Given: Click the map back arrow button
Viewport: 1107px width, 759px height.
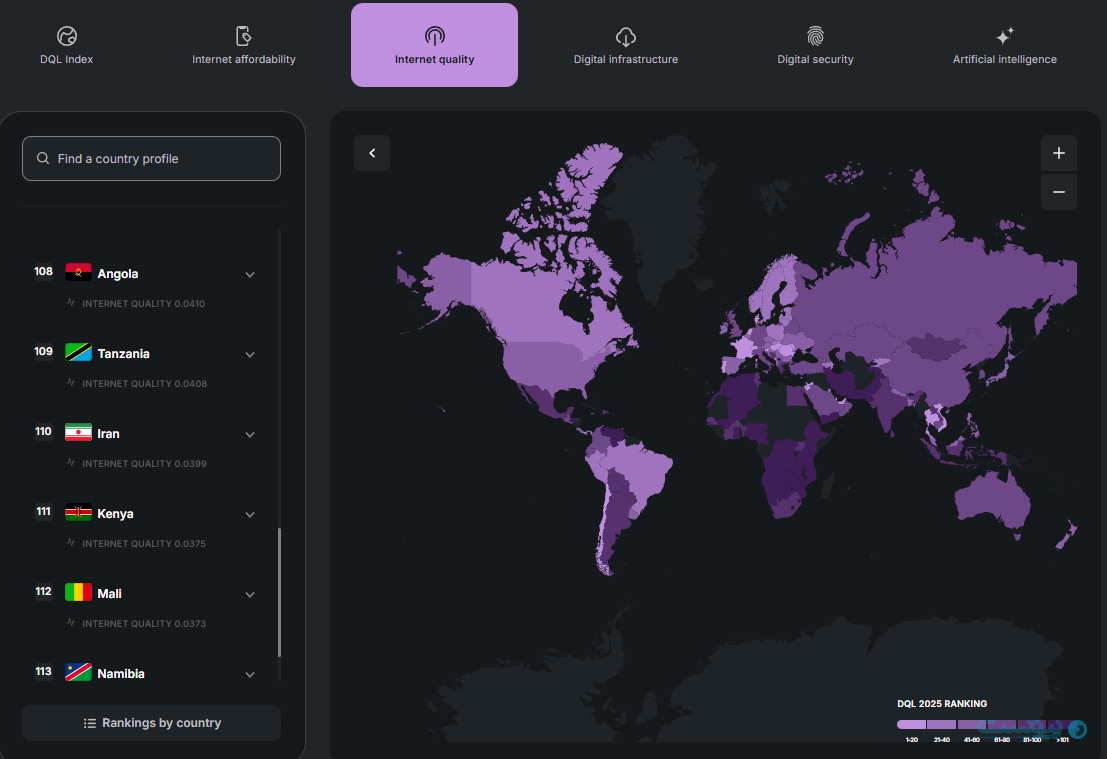Looking at the screenshot, I should [372, 153].
